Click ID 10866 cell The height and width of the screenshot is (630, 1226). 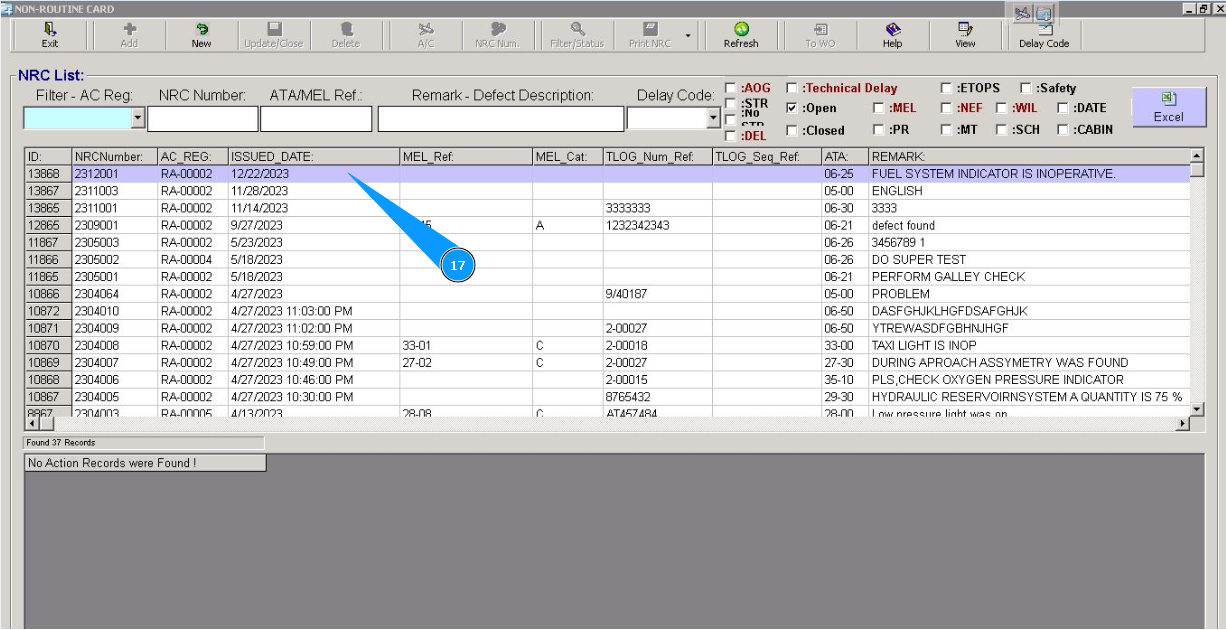pyautogui.click(x=47, y=294)
